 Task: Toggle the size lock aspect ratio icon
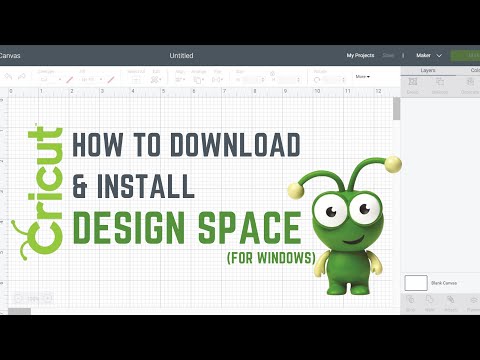click(272, 73)
